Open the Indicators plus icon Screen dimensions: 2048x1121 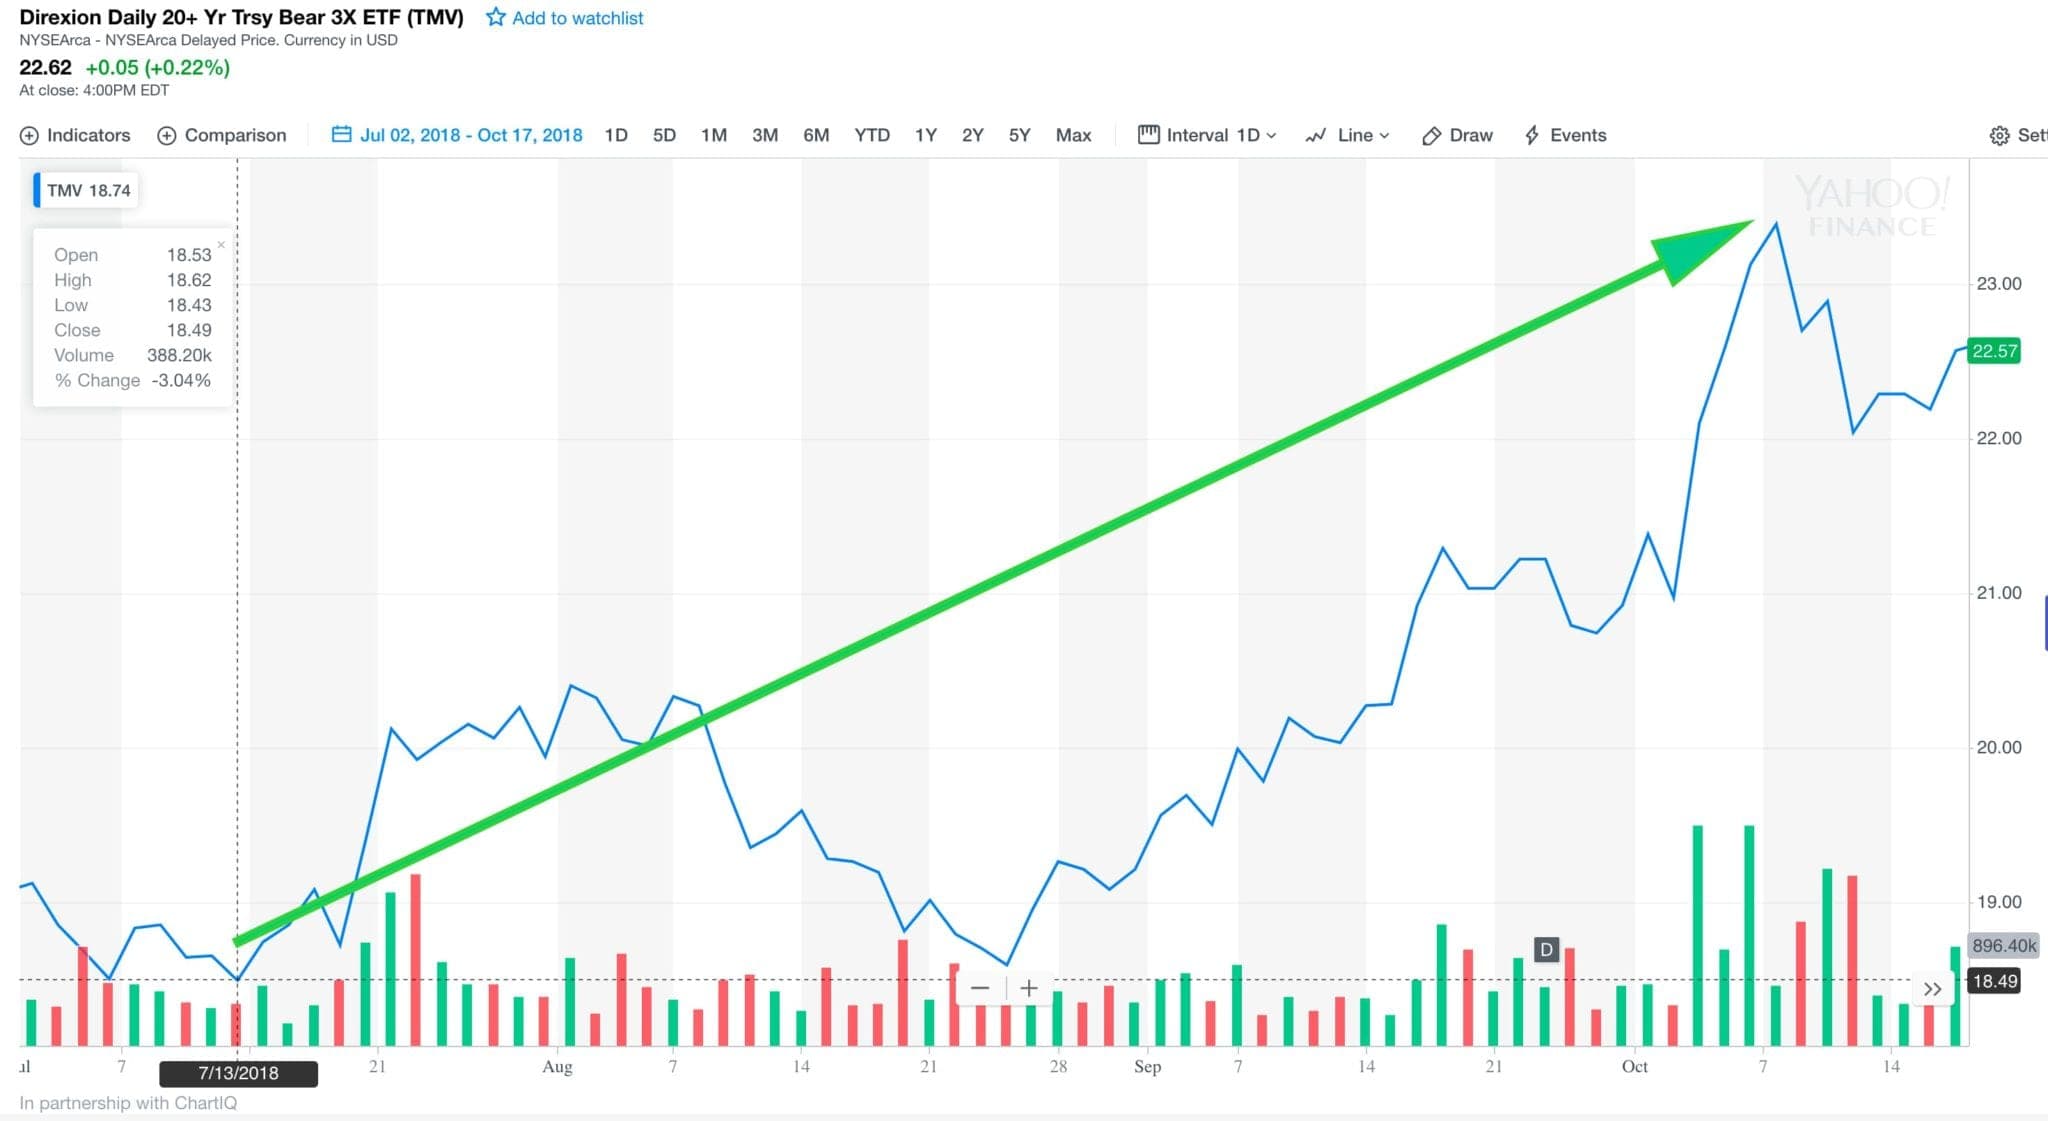[29, 136]
